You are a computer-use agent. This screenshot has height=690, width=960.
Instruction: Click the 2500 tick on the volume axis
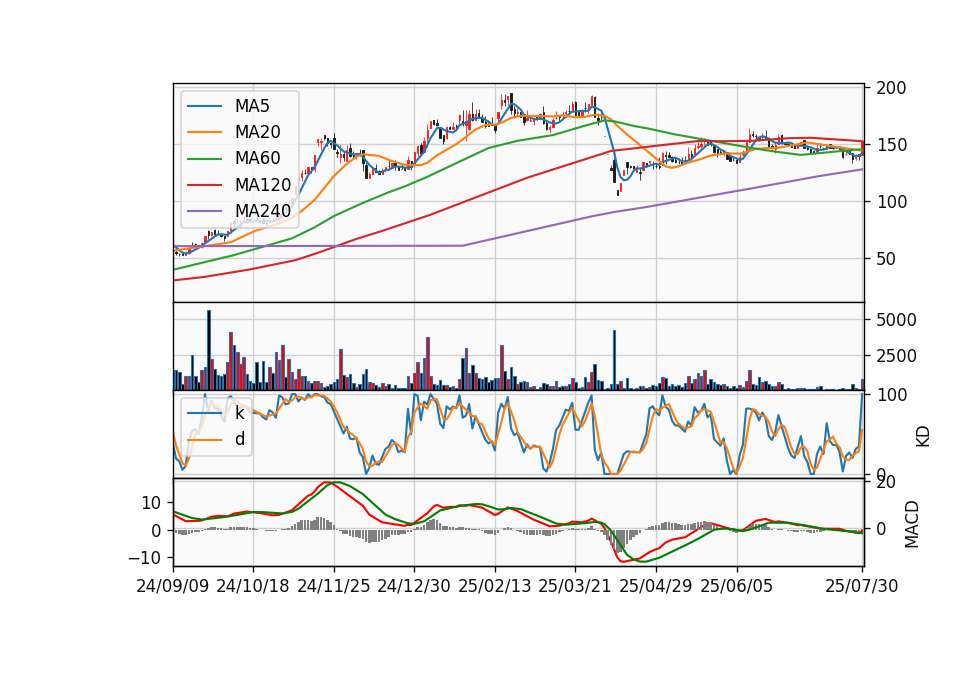[896, 356]
